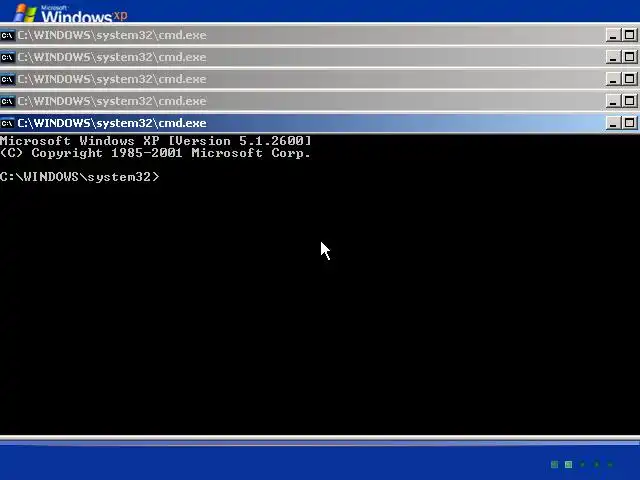Image resolution: width=640 pixels, height=480 pixels.
Task: Click the cmd icon of the topmost inactive cmd.exe window
Action: pos(7,35)
